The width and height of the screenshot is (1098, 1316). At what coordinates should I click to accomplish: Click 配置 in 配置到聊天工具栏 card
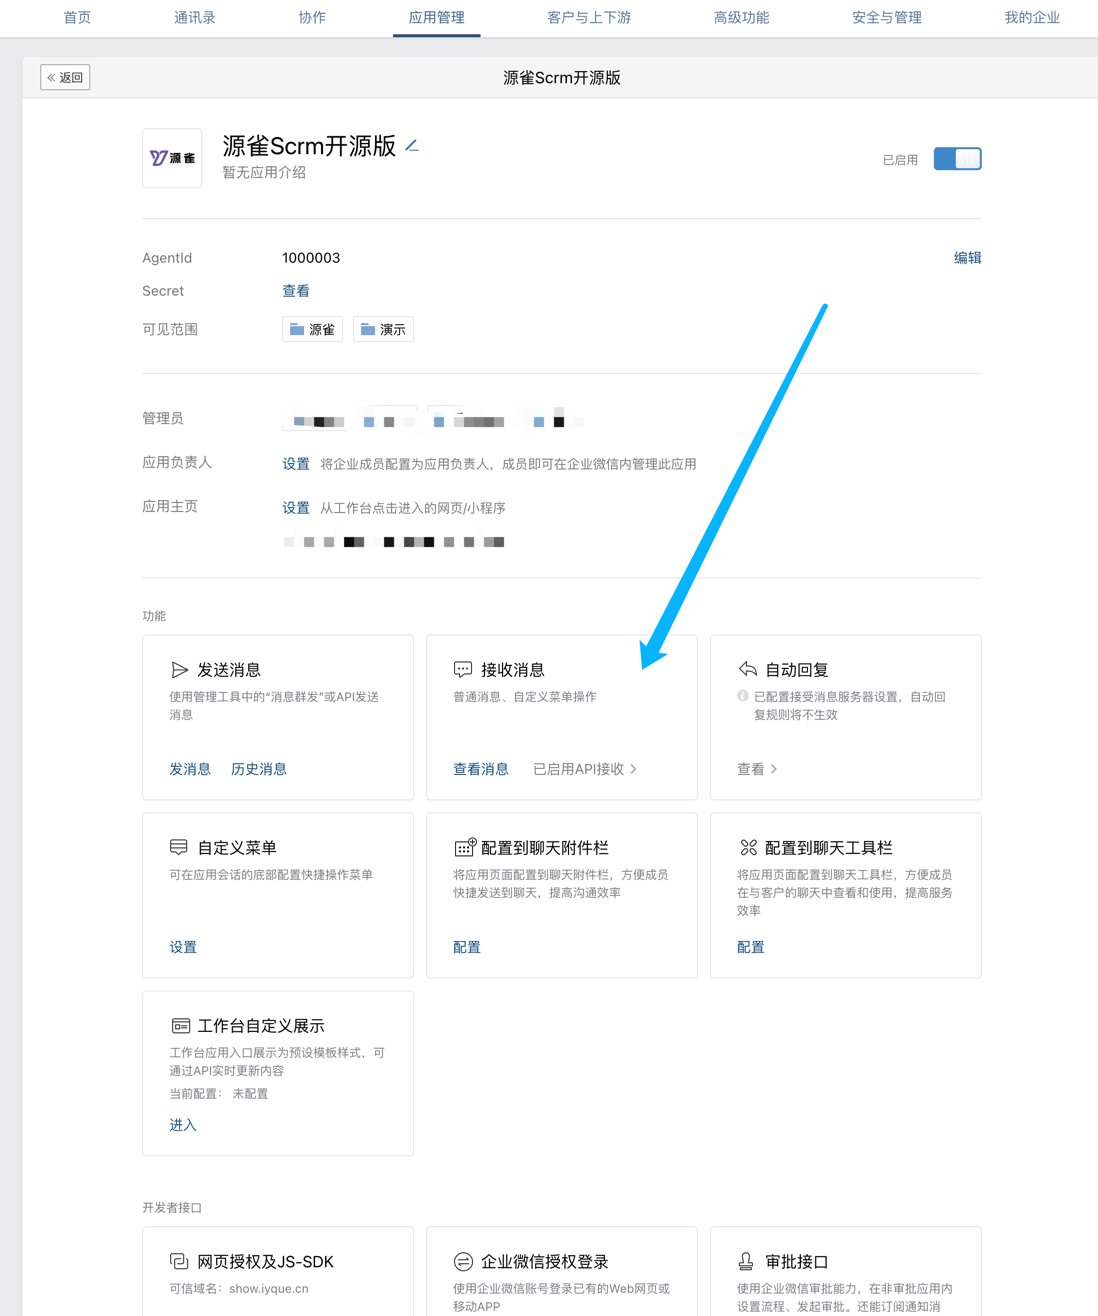click(x=751, y=947)
